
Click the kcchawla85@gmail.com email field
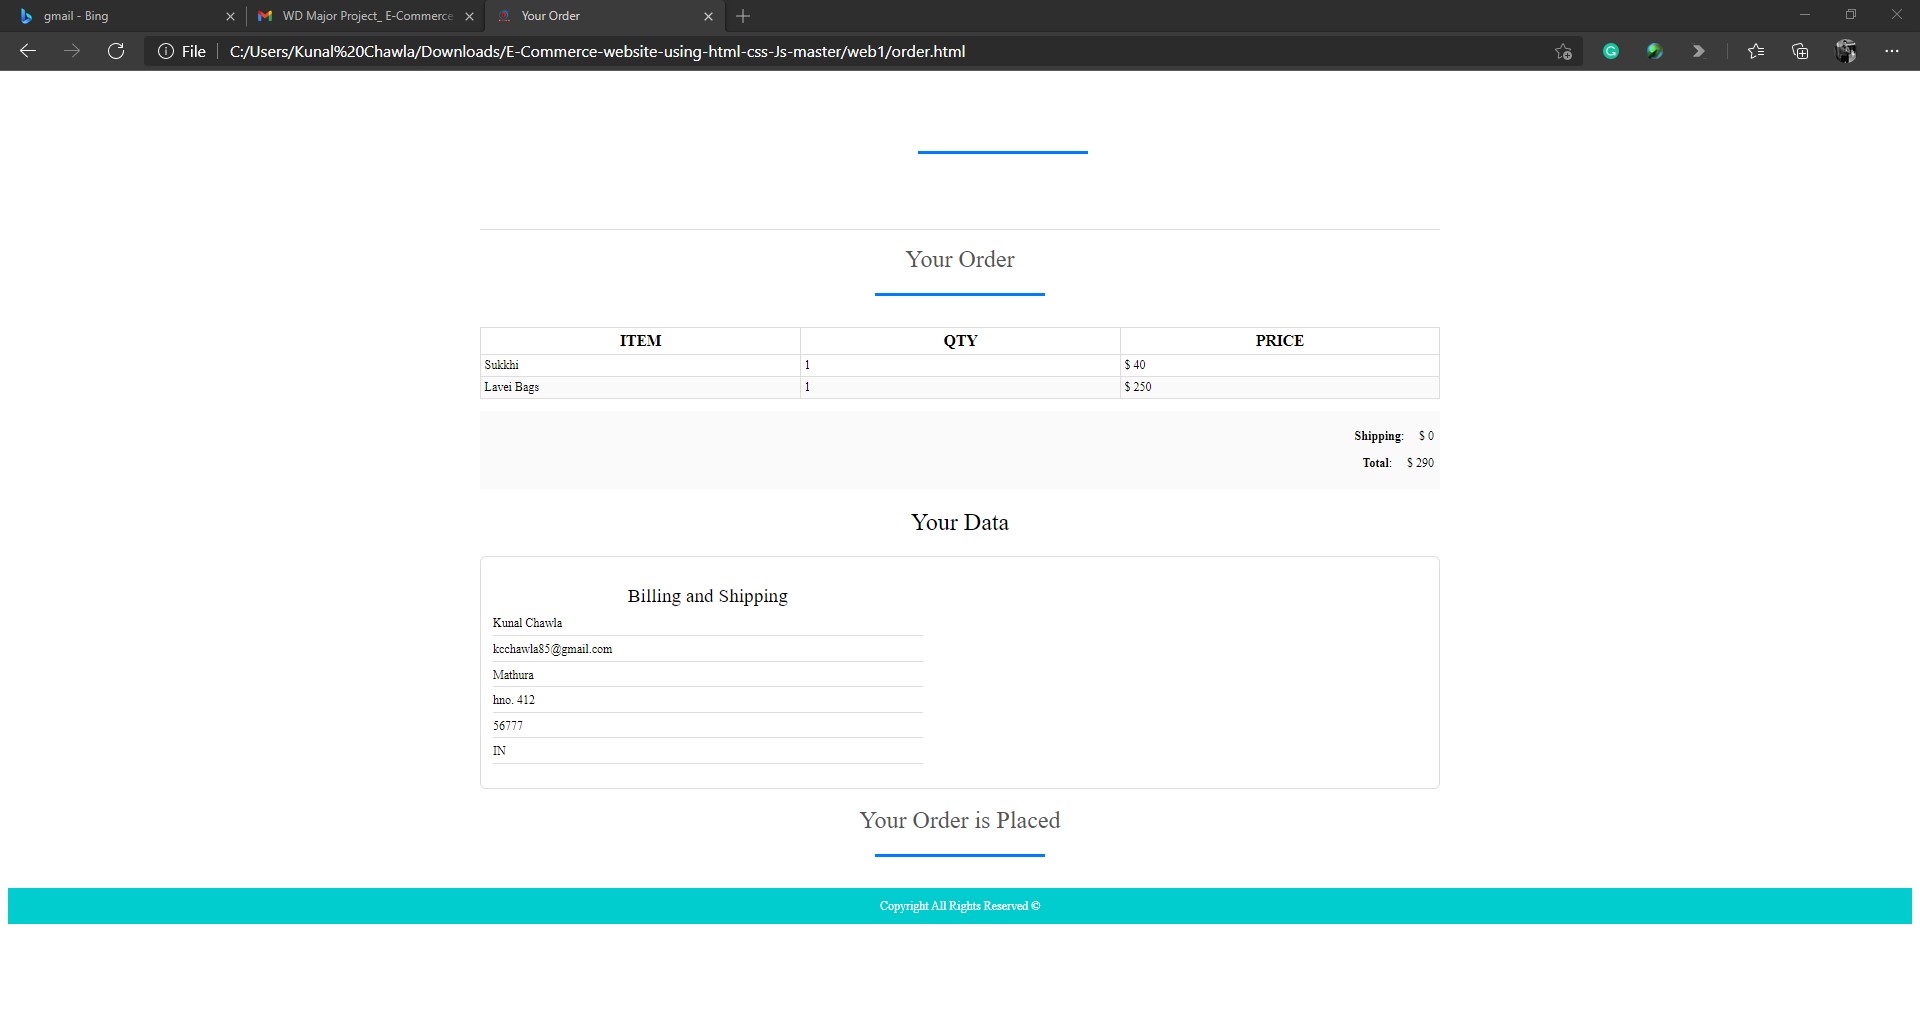tap(706, 648)
